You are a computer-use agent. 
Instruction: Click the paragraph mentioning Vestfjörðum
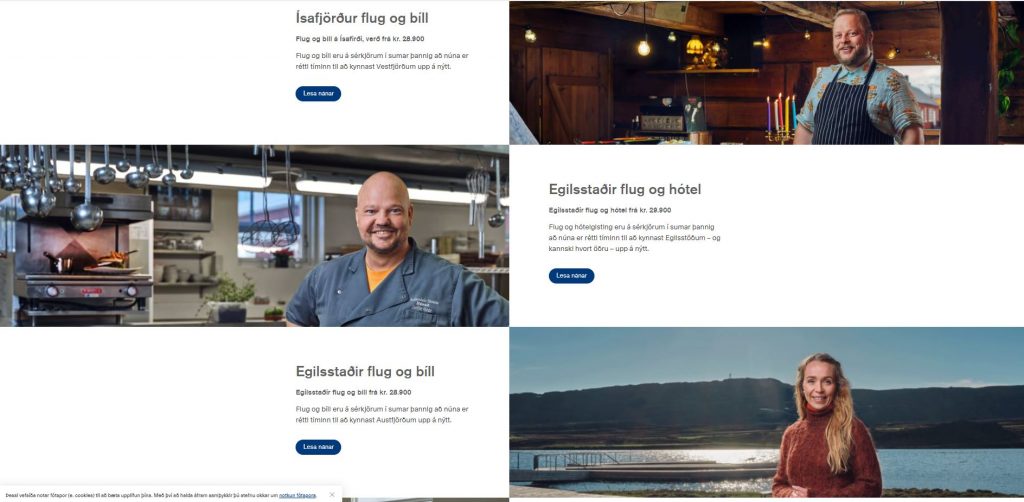tap(382, 61)
